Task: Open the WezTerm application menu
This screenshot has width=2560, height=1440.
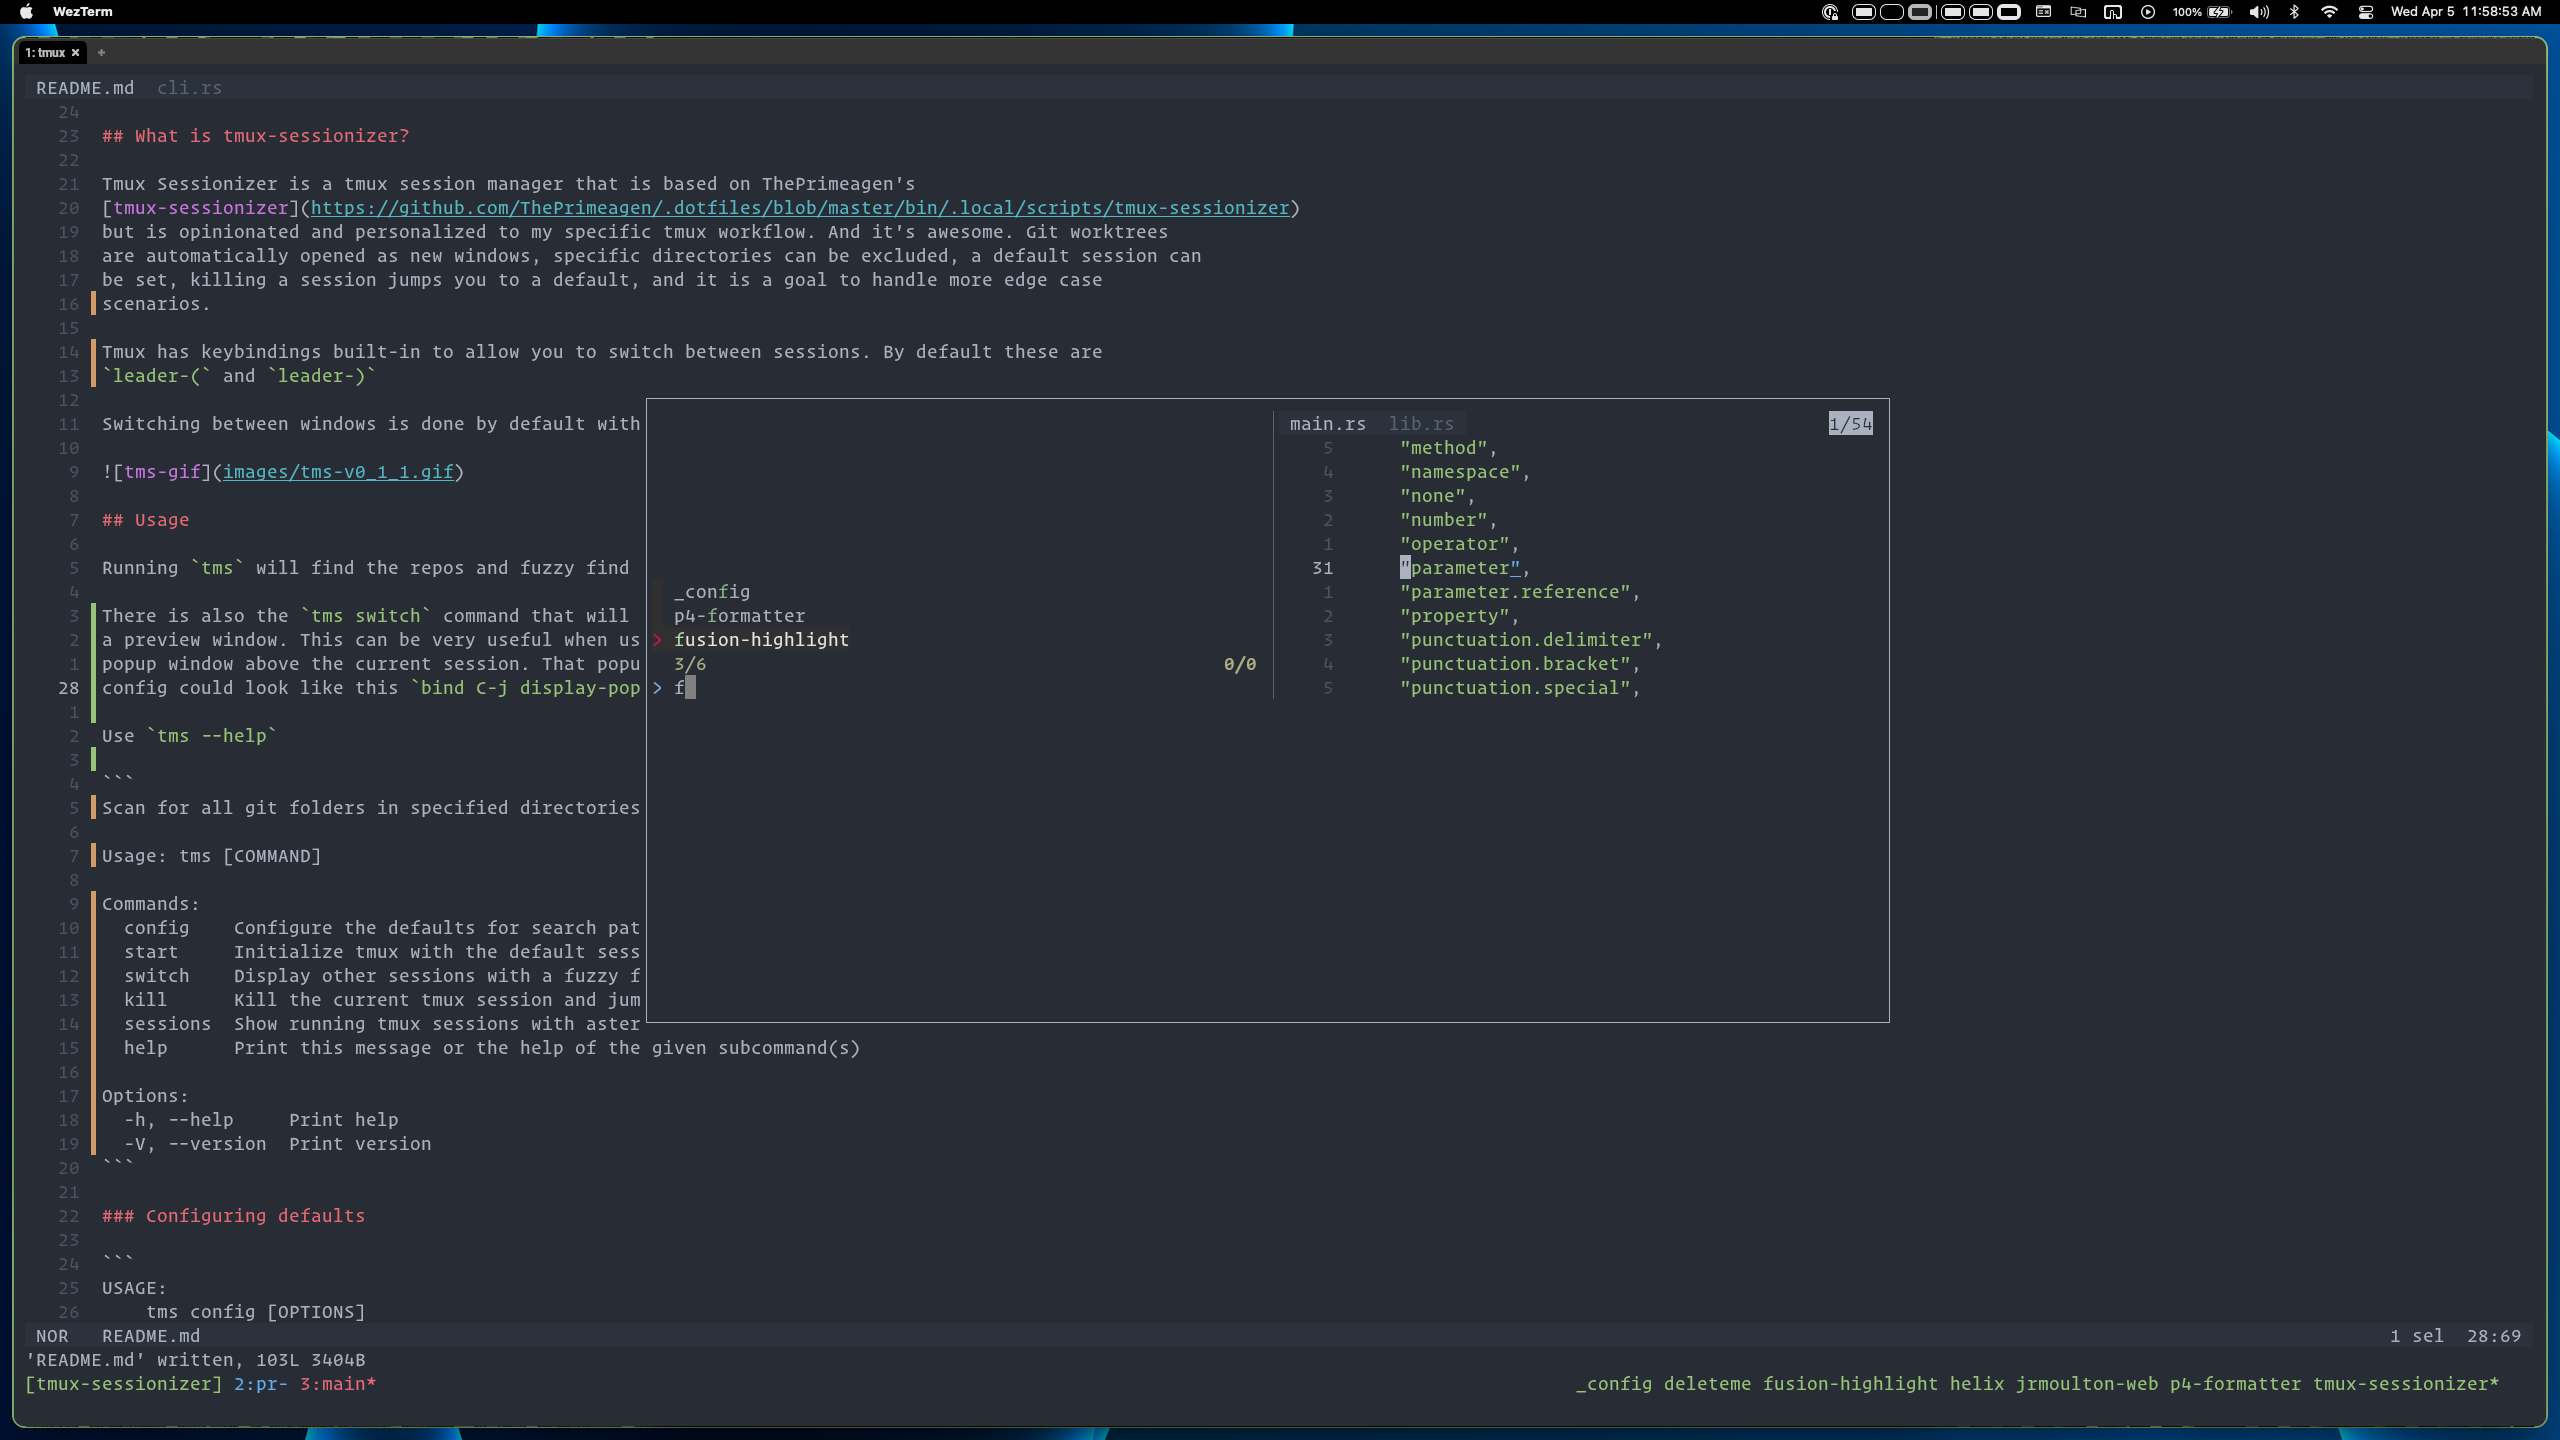Action: pos(82,12)
